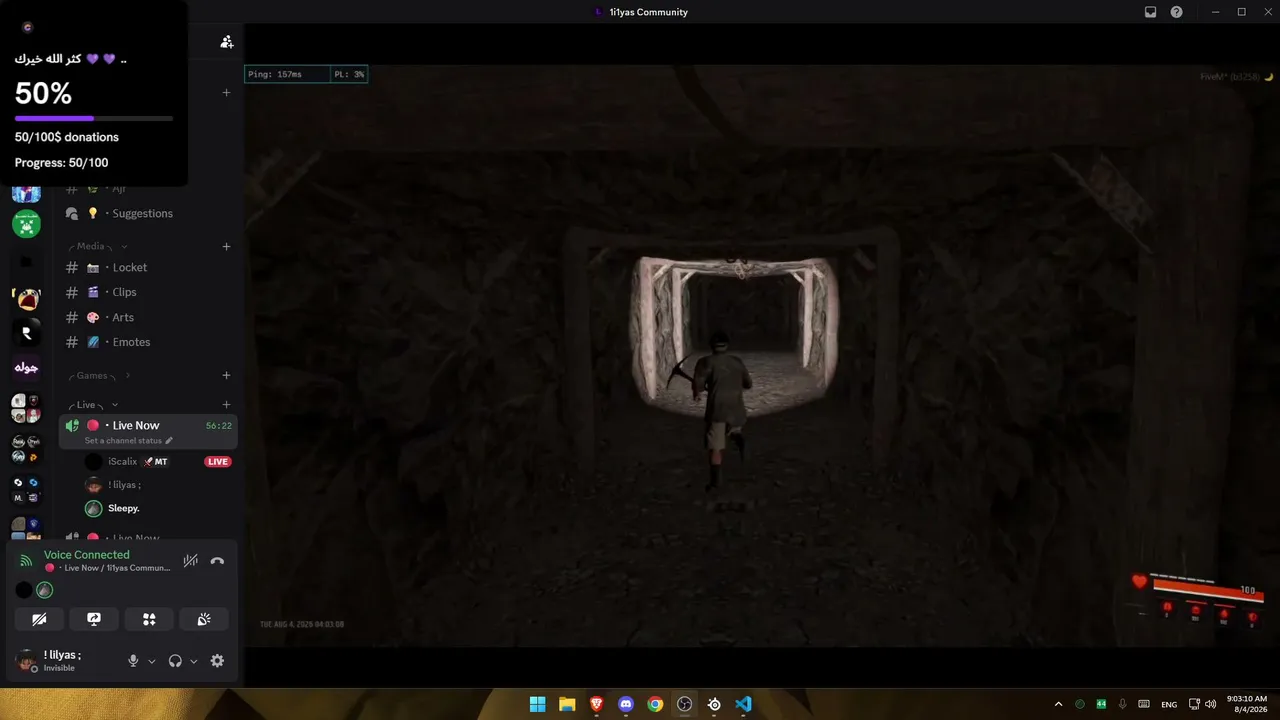Launch Brave browser from taskbar
The width and height of the screenshot is (1280, 720).
click(596, 704)
